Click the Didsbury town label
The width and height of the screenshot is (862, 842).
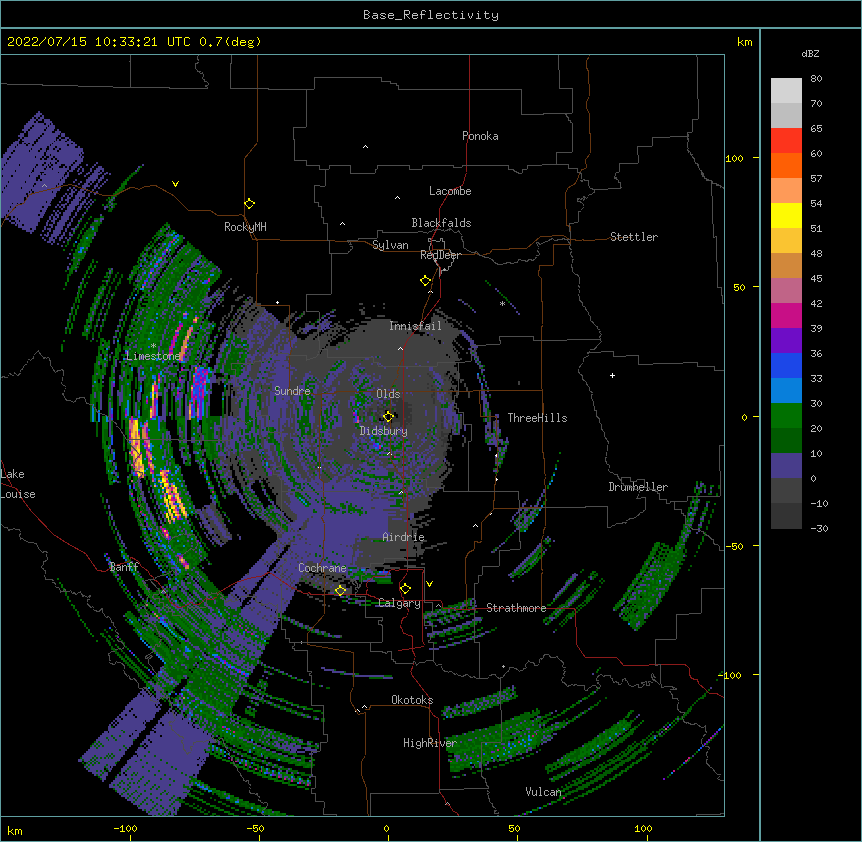click(x=384, y=431)
